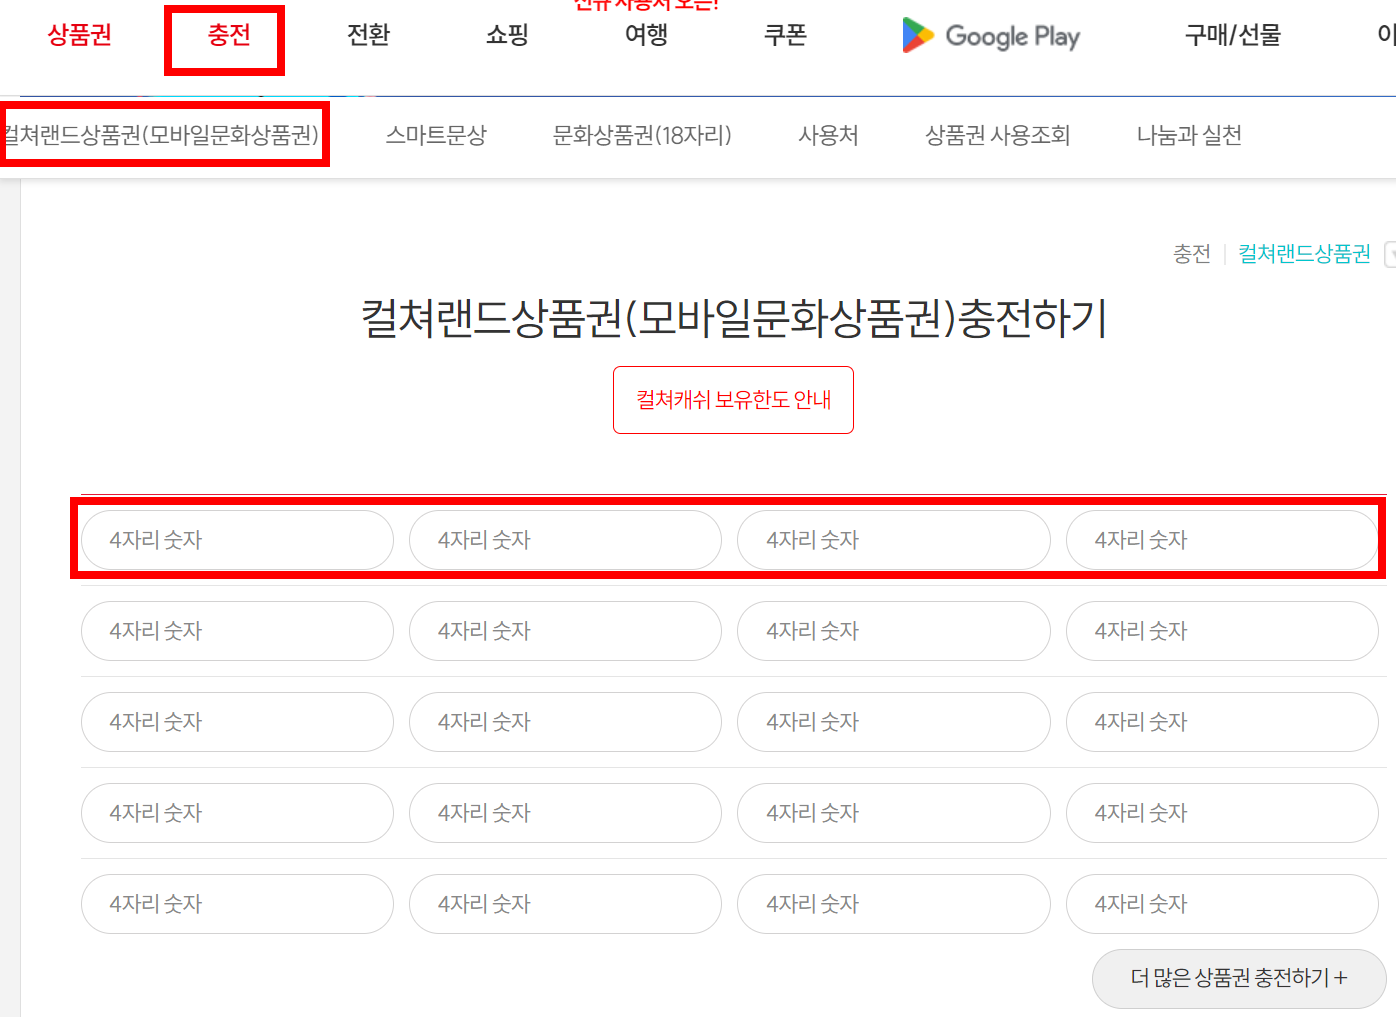Open the 나눔과 실천 sub-tab
1396x1017 pixels.
(x=1189, y=135)
